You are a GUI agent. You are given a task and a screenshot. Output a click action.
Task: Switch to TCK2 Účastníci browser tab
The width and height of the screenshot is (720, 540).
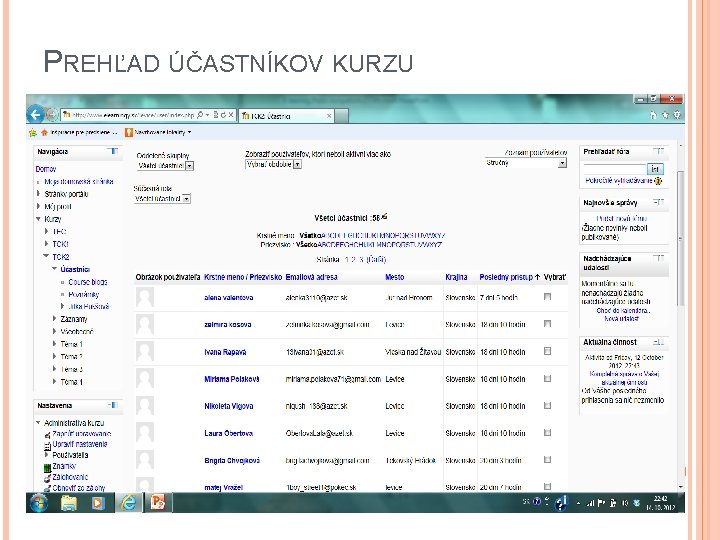[287, 116]
